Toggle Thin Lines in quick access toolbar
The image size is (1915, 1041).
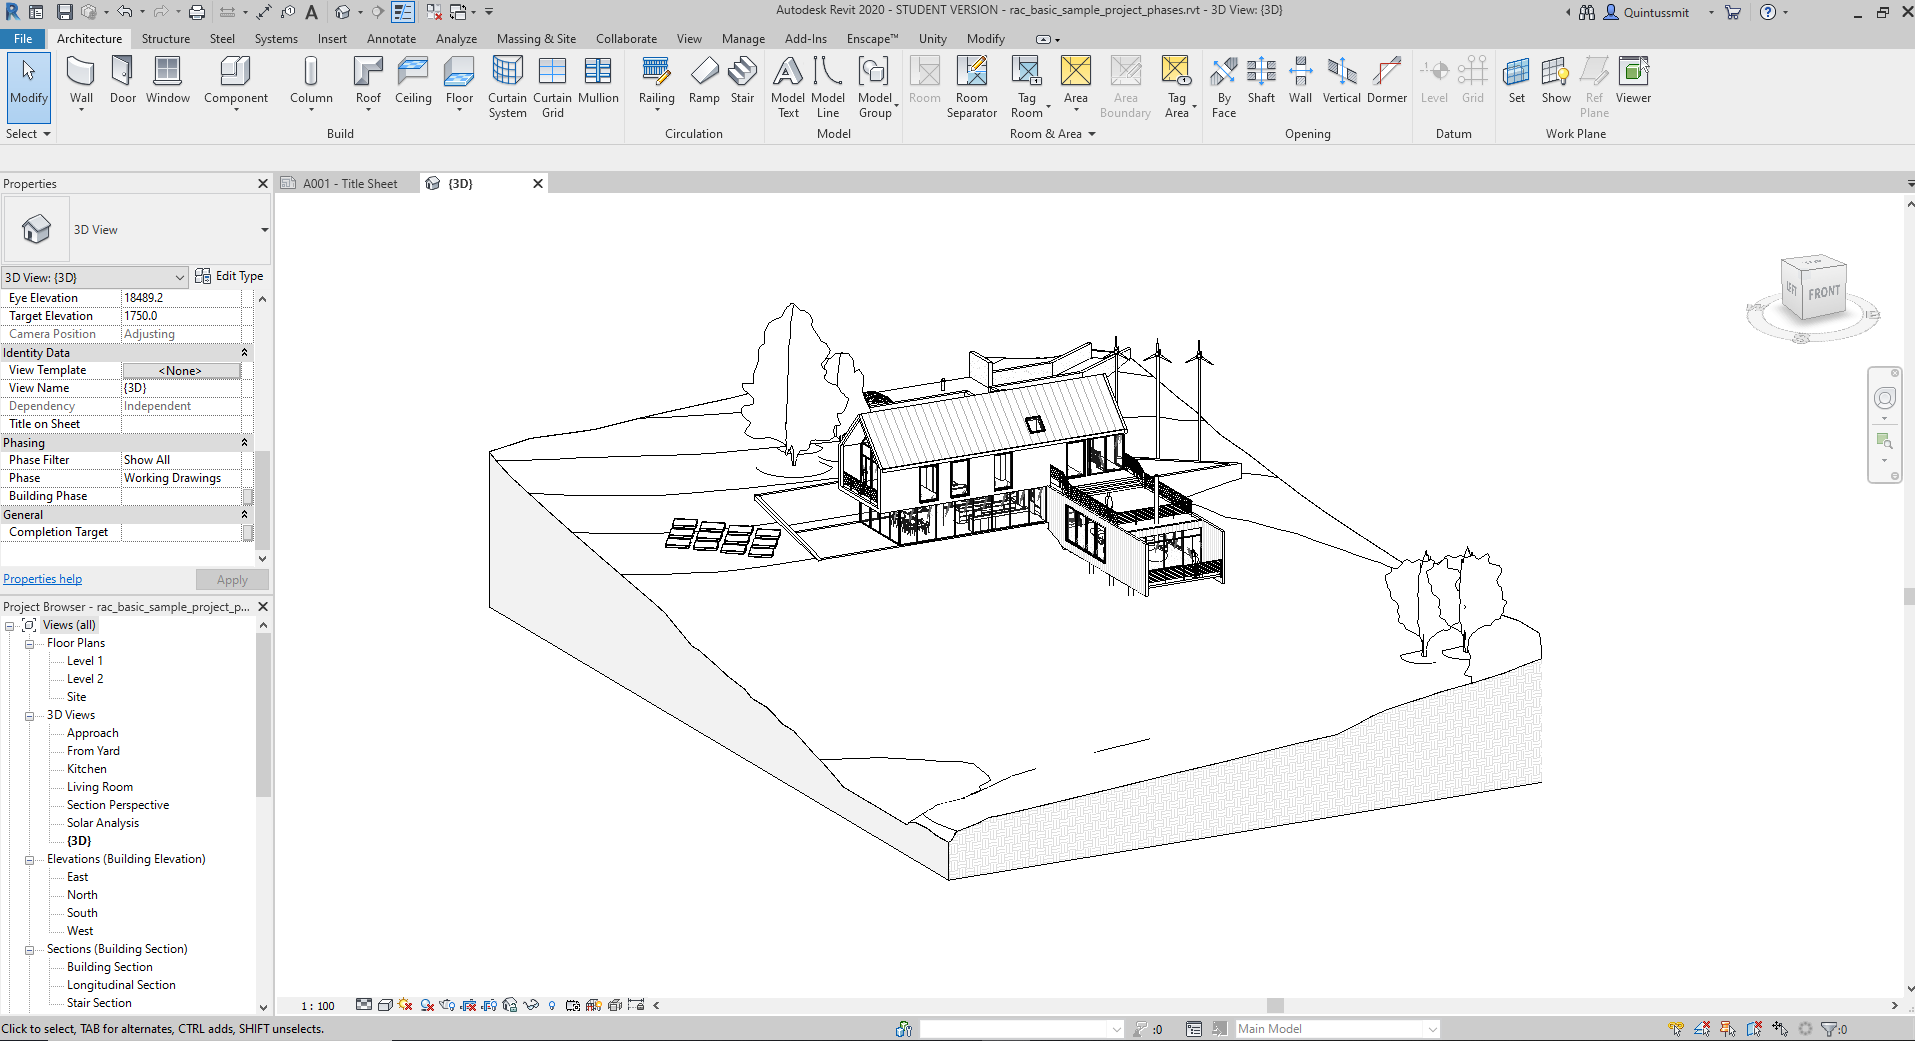(403, 12)
